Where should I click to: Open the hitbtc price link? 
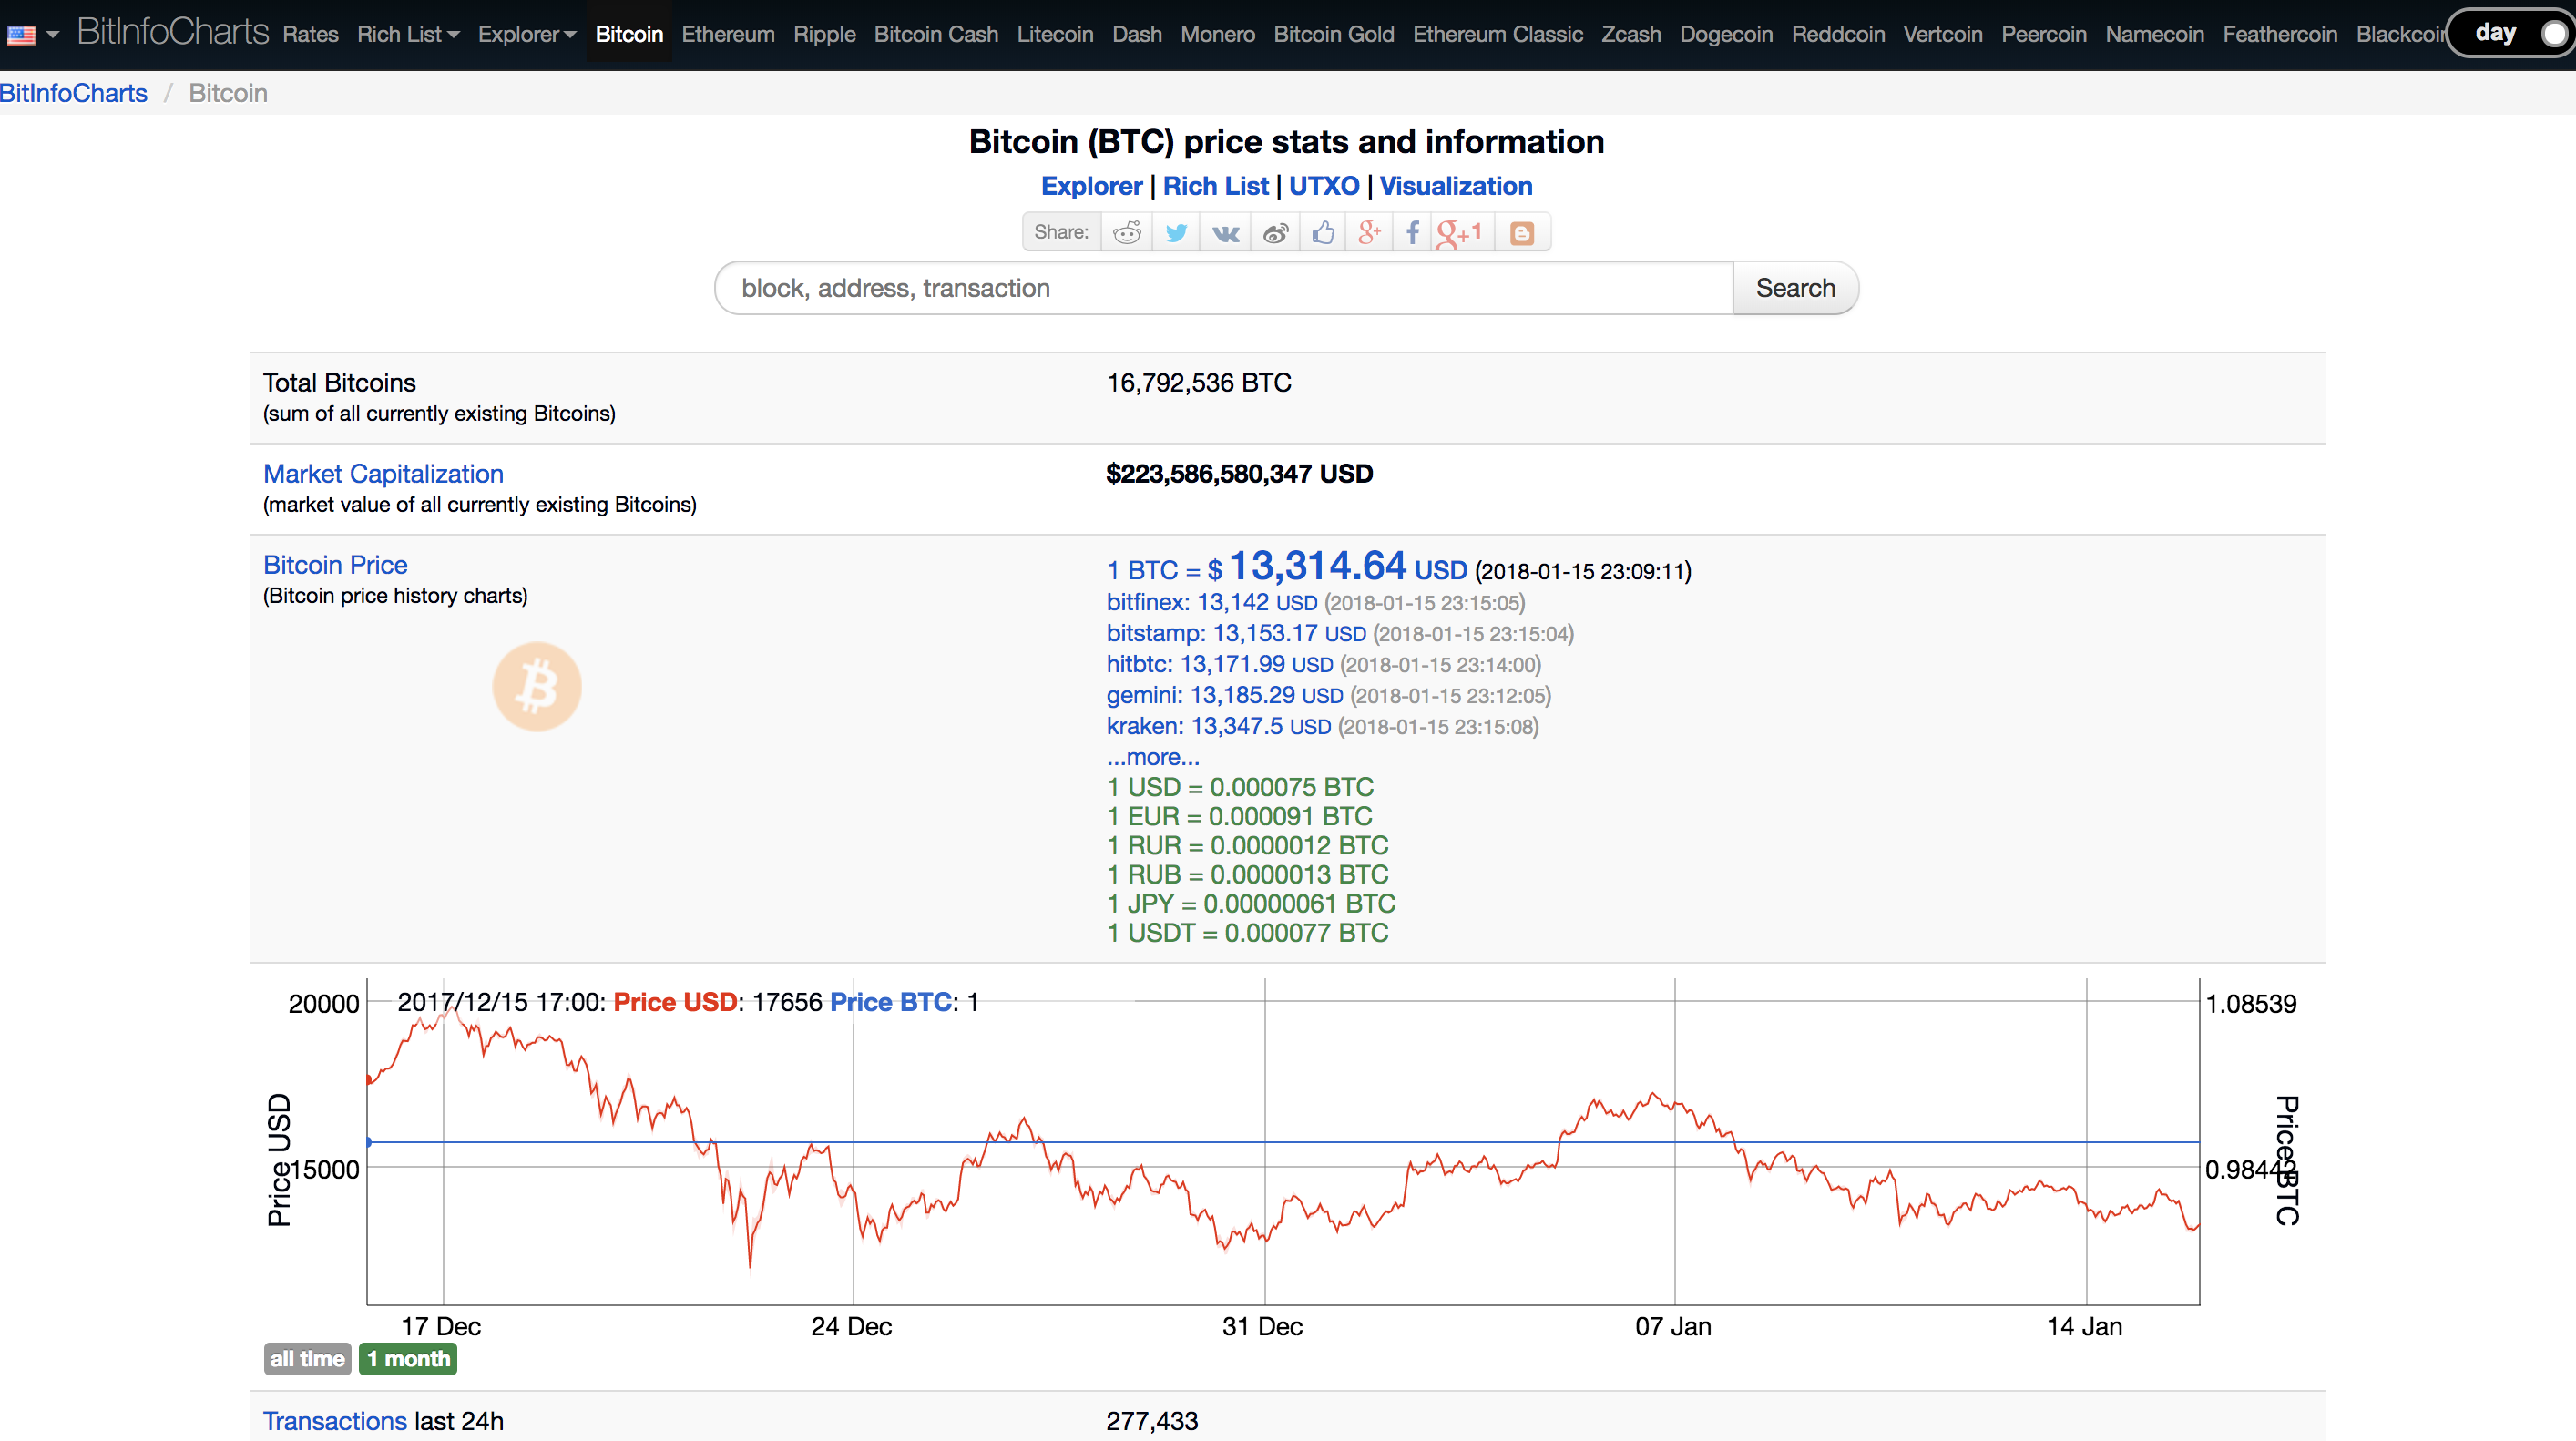pos(1220,665)
